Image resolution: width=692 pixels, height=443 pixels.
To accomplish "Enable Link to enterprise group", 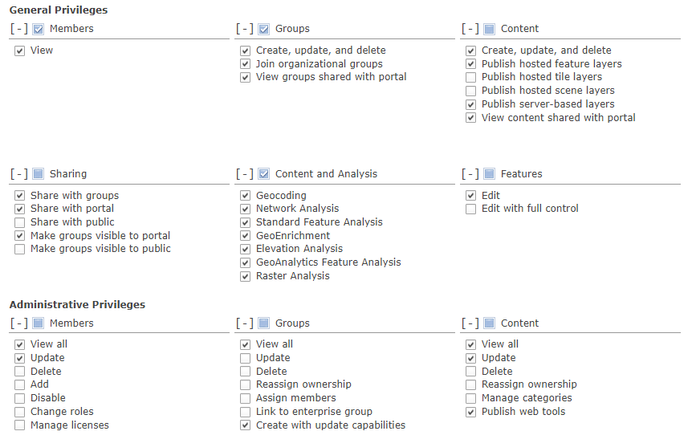I will point(246,412).
